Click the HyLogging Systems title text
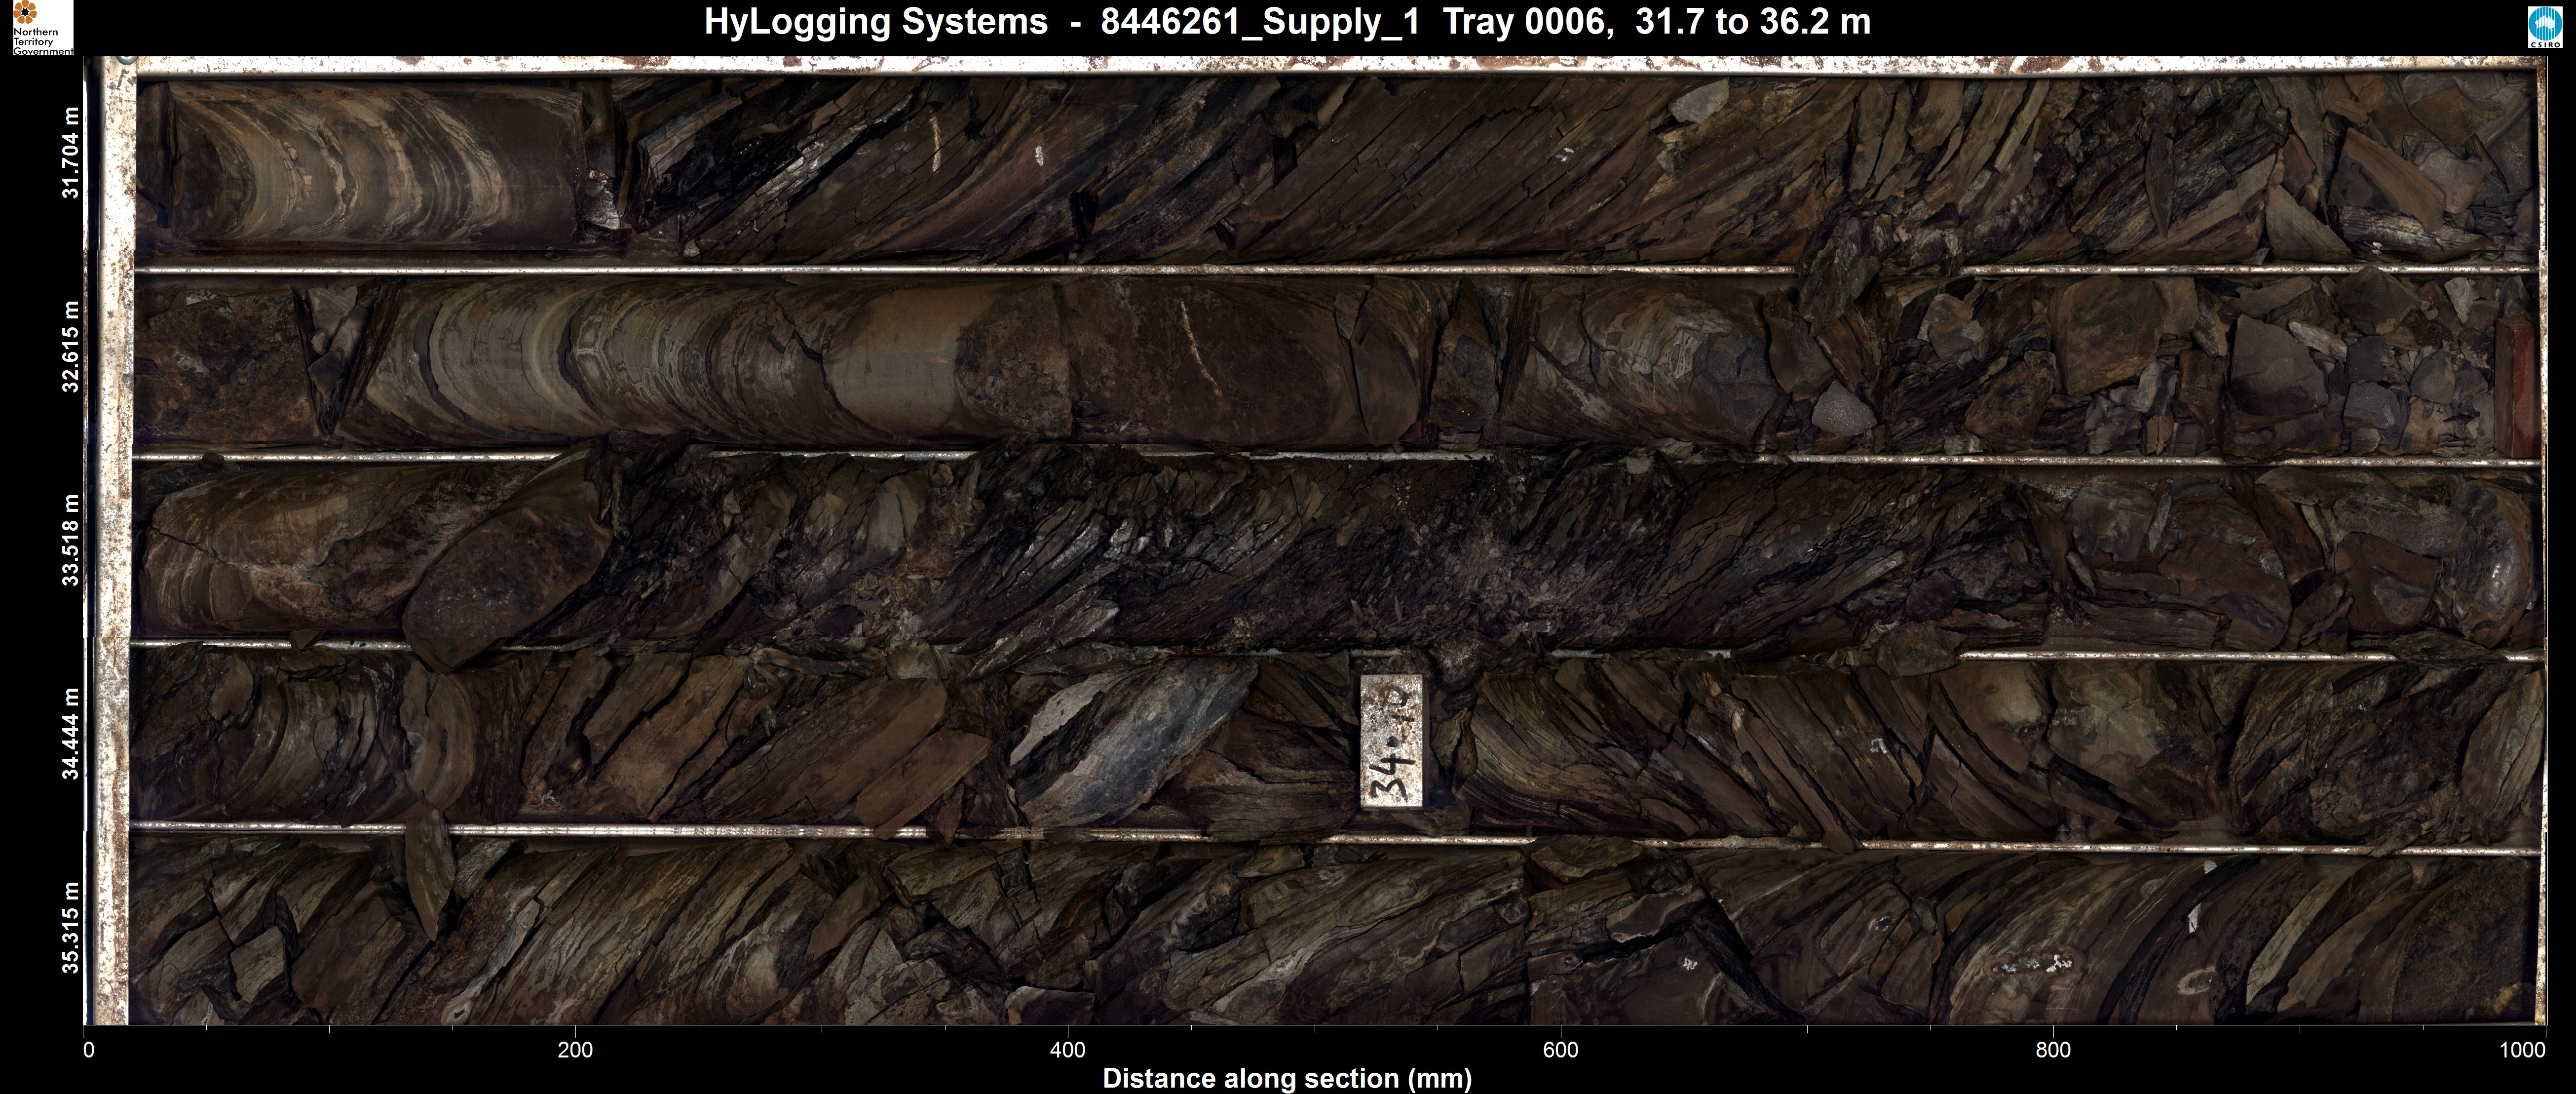Image resolution: width=2576 pixels, height=1094 pixels. click(875, 21)
